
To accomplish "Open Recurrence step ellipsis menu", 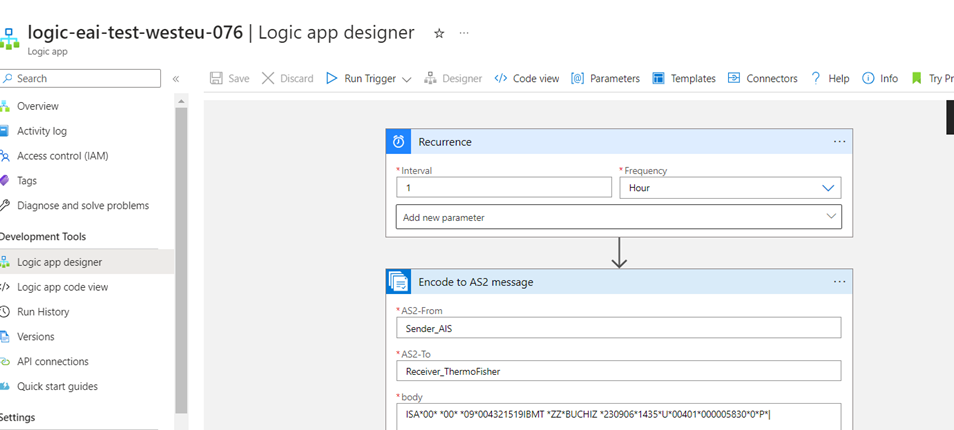I will (x=840, y=142).
